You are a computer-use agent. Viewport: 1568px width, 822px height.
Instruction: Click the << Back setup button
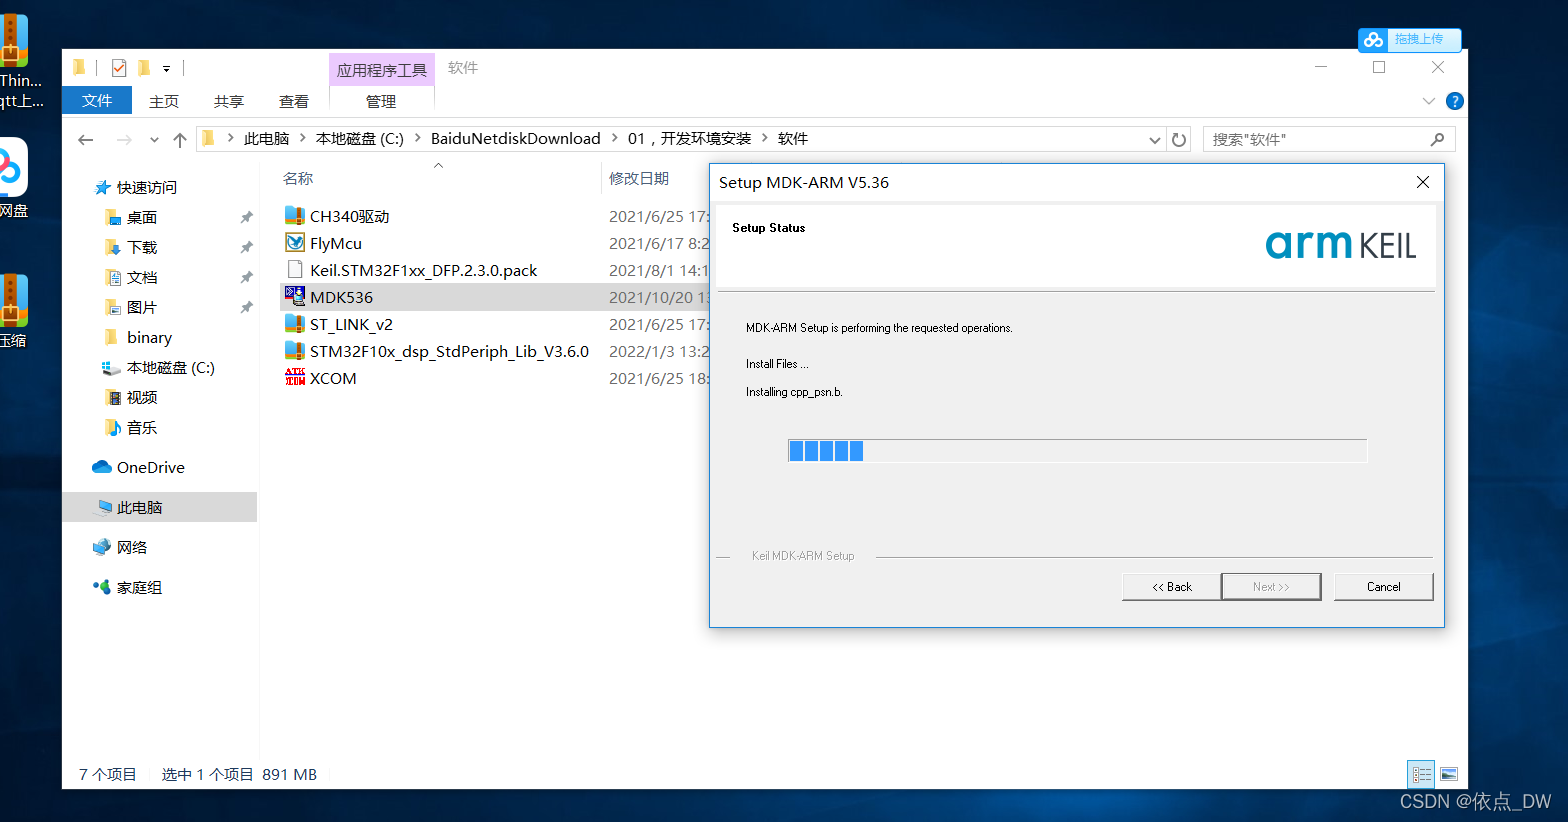(1172, 587)
